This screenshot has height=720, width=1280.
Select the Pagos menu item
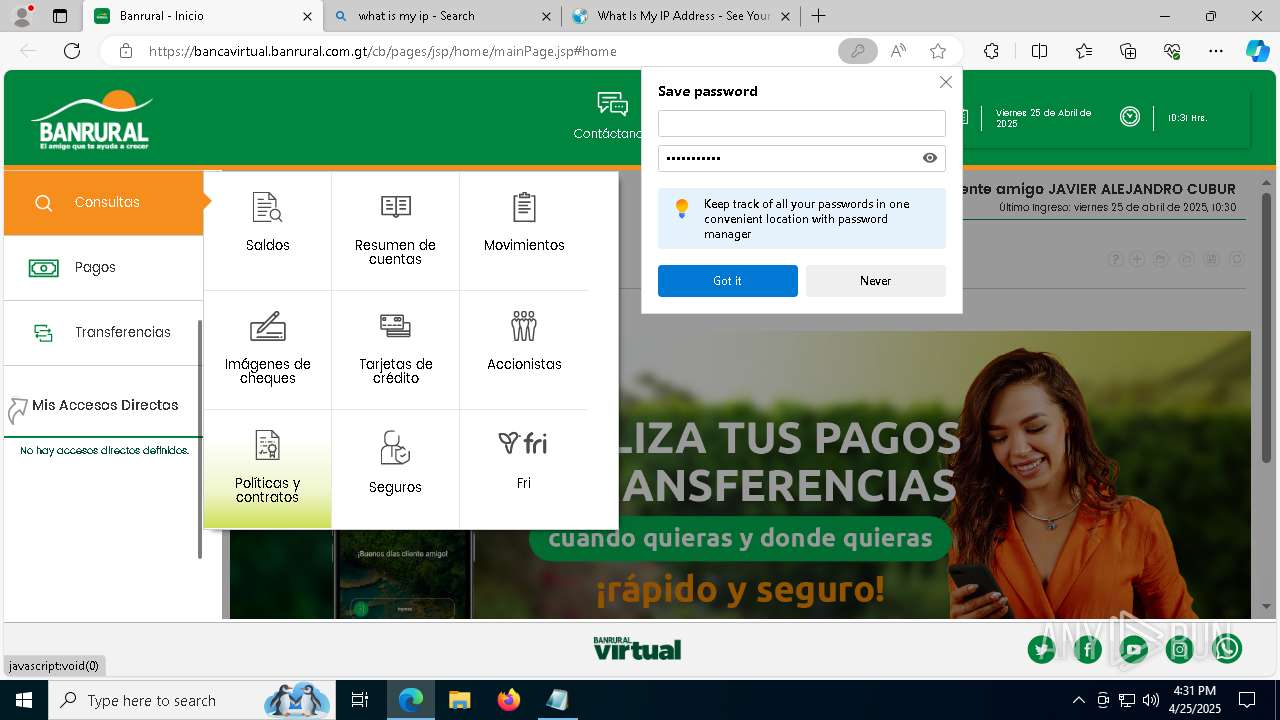click(x=104, y=267)
